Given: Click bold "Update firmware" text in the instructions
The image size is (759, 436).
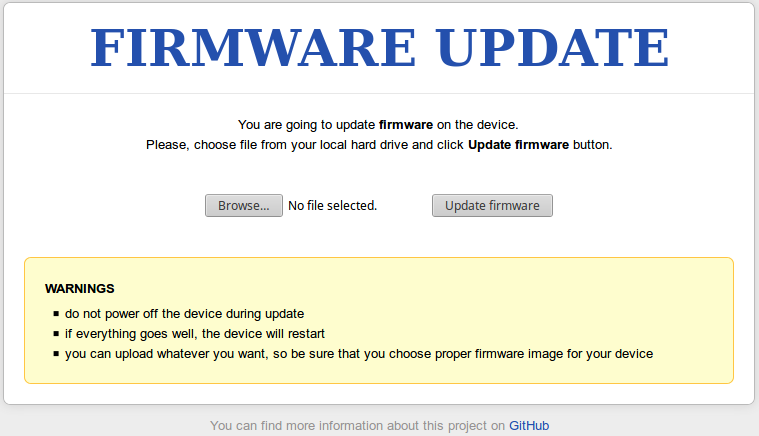Looking at the screenshot, I should pos(518,145).
